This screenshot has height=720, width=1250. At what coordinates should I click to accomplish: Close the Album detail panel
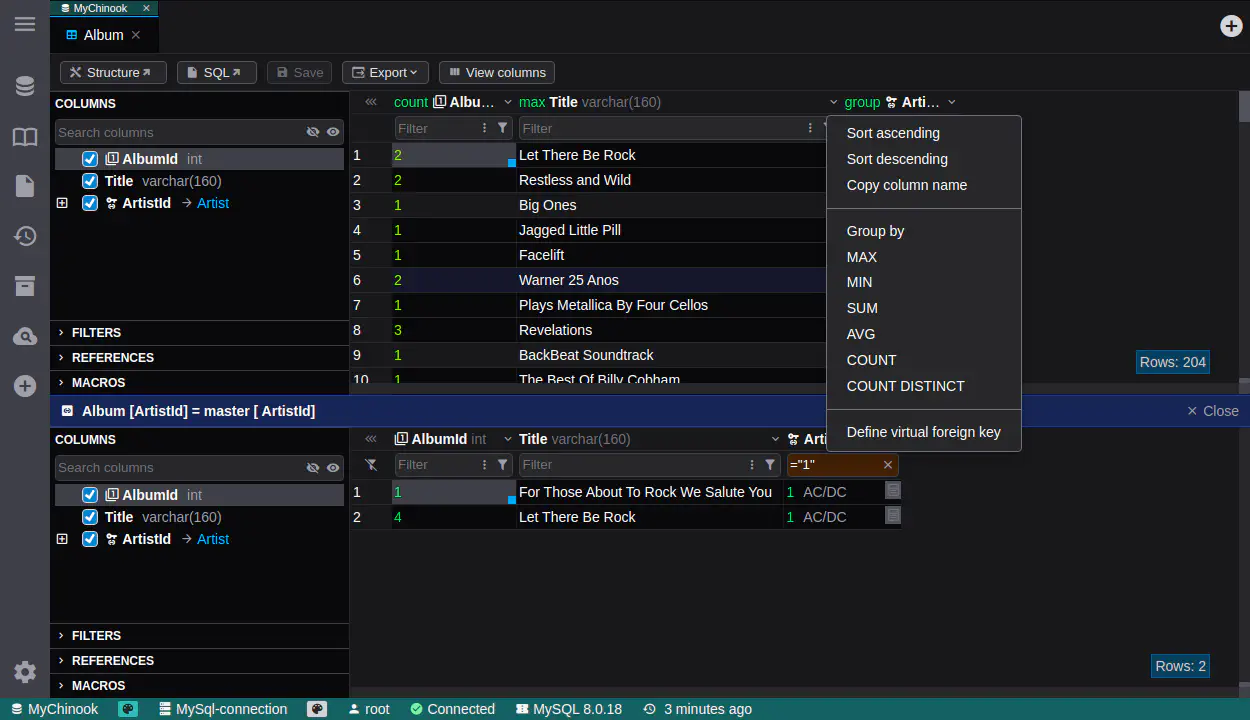point(1212,411)
